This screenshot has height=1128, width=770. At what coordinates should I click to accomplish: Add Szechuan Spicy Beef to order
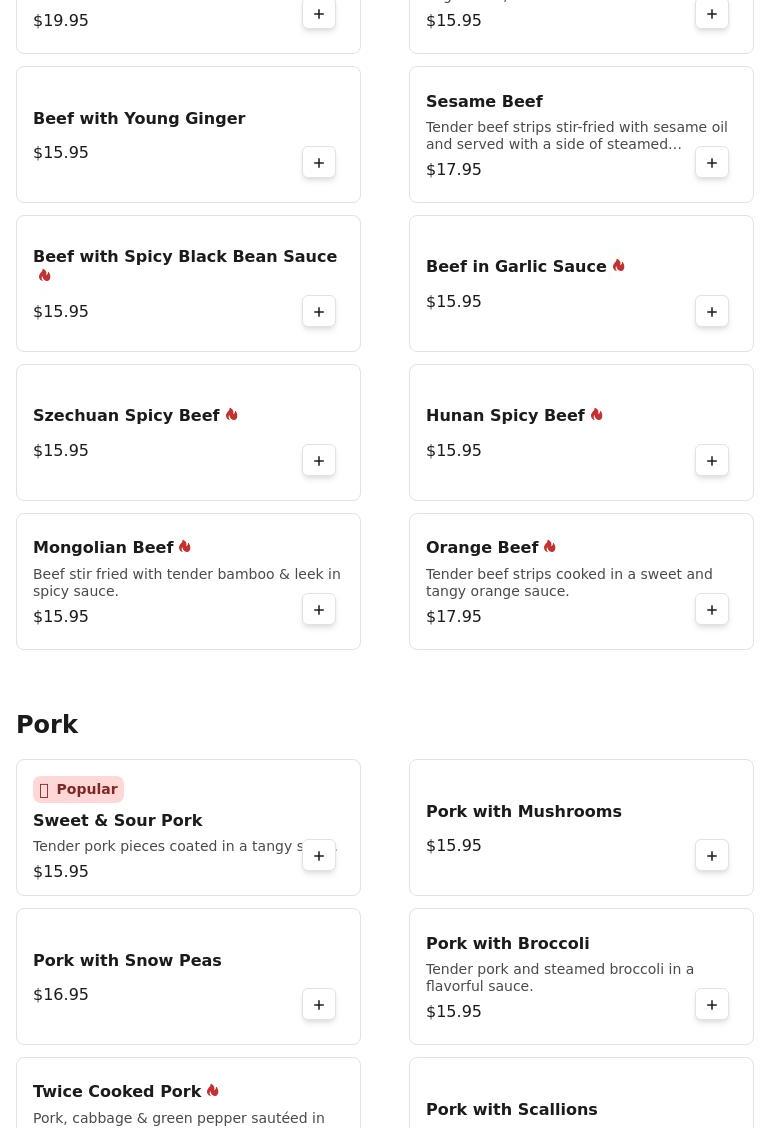pos(319,461)
